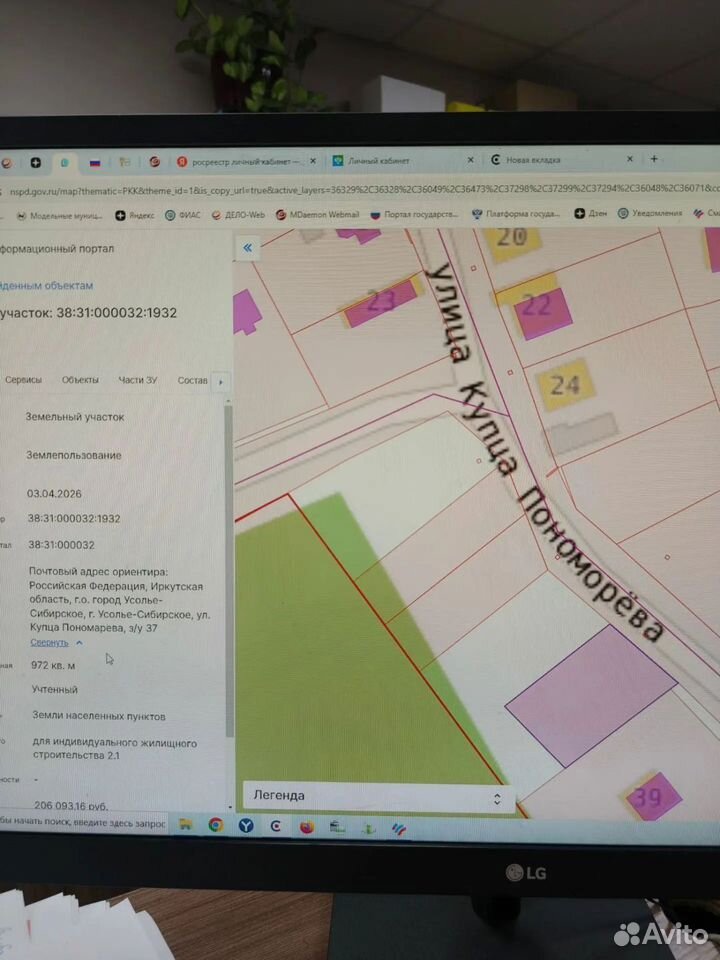
Task: Open Yandex Browser from the taskbar
Action: click(x=246, y=826)
